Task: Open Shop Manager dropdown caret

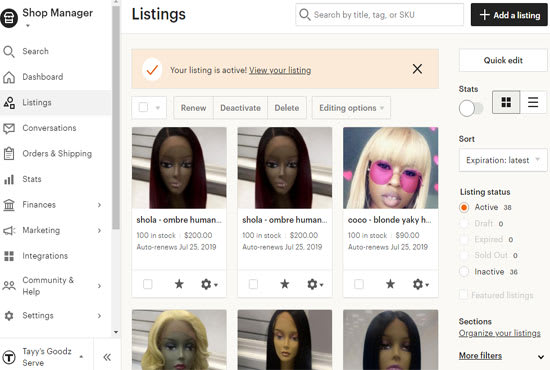Action: point(28,25)
